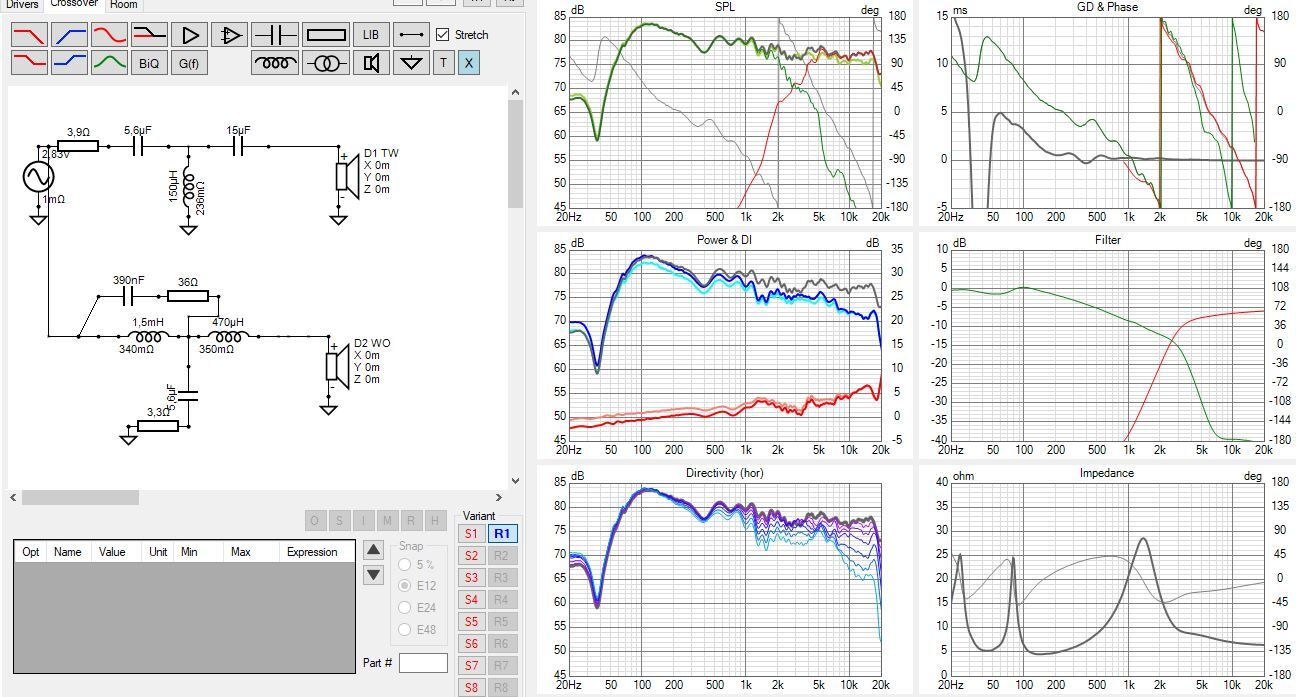This screenshot has width=1296, height=697.
Task: Pick the resistor component tool
Action: click(x=326, y=35)
